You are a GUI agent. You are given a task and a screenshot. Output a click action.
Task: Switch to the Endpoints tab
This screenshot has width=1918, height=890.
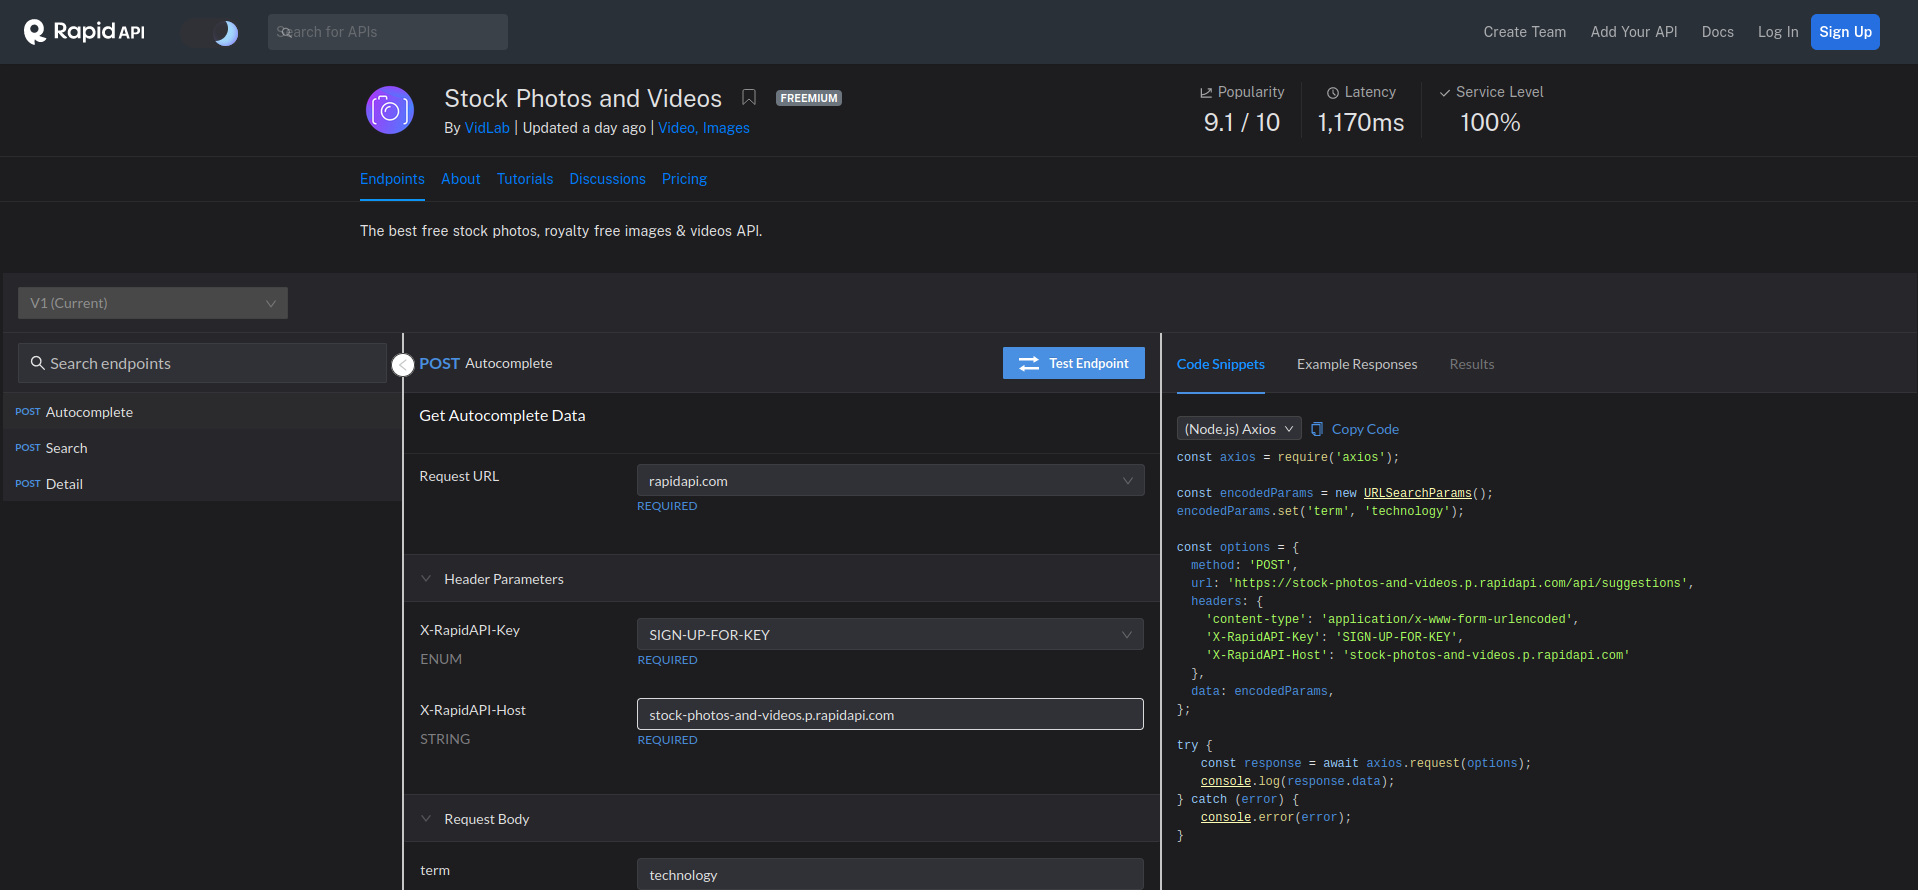[x=392, y=179]
